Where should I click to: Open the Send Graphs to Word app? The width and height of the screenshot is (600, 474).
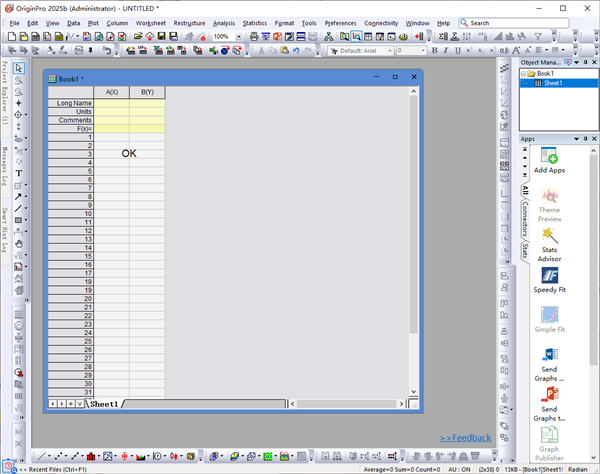click(x=549, y=365)
